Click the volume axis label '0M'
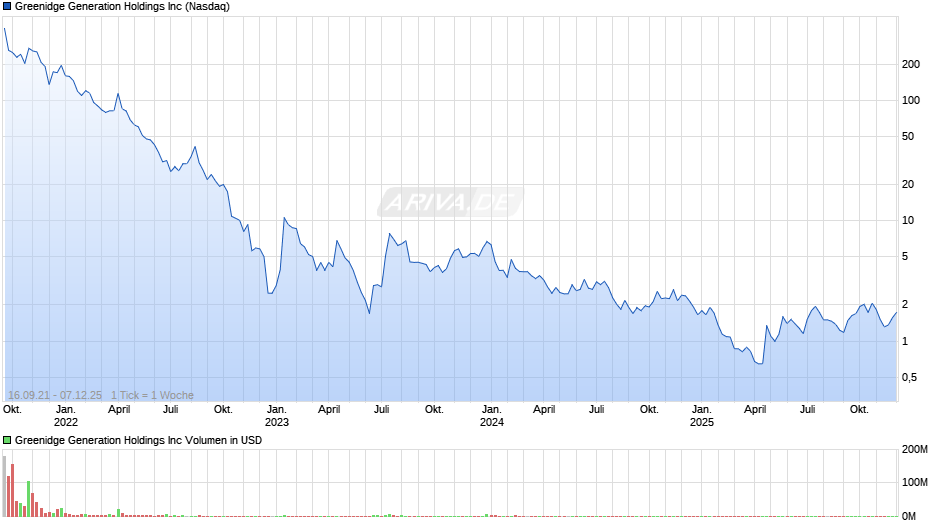The width and height of the screenshot is (940, 526). 909,516
